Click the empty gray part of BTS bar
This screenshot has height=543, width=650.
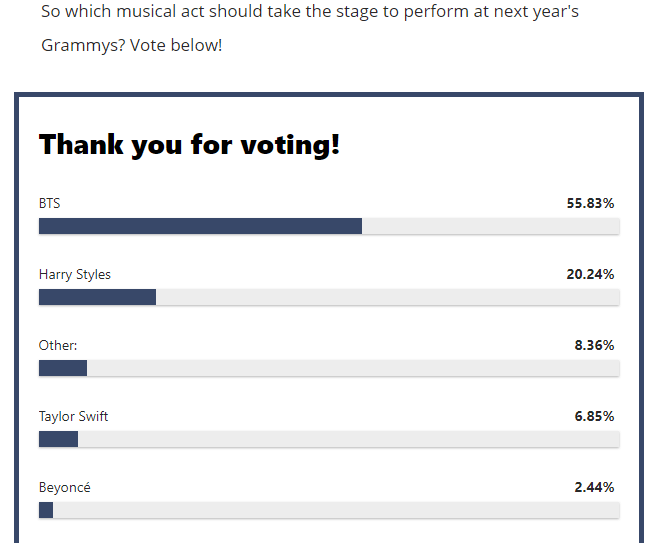coord(490,226)
